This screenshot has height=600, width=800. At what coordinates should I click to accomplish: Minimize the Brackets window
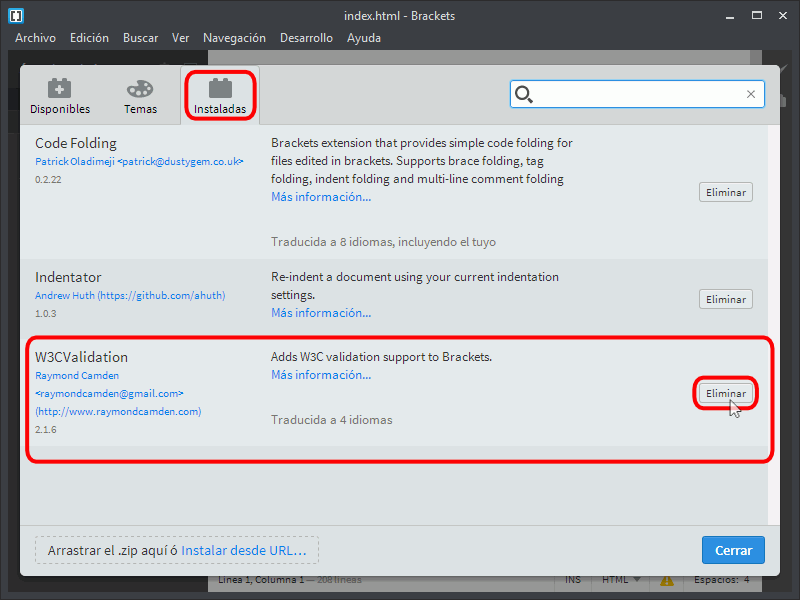[730, 16]
